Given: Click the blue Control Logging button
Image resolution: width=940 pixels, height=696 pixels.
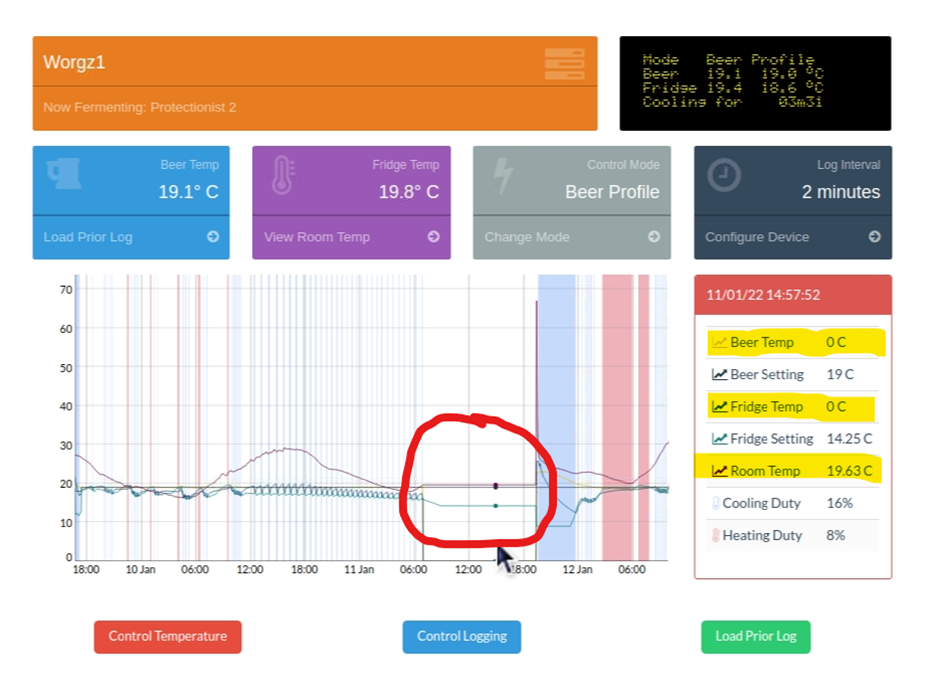Looking at the screenshot, I should tap(462, 637).
